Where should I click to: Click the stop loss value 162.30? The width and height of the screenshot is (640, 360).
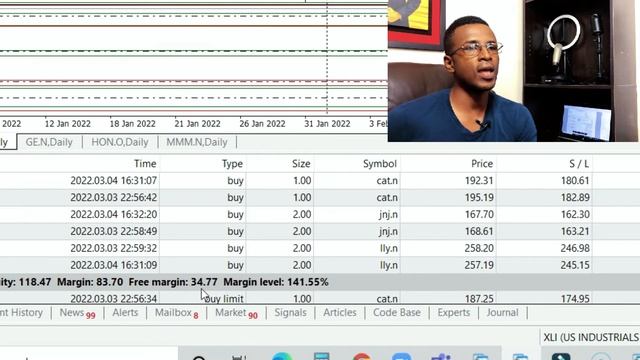coord(575,214)
